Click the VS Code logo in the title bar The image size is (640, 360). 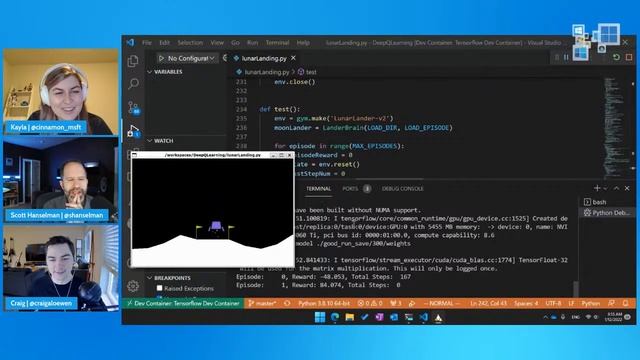(x=130, y=42)
